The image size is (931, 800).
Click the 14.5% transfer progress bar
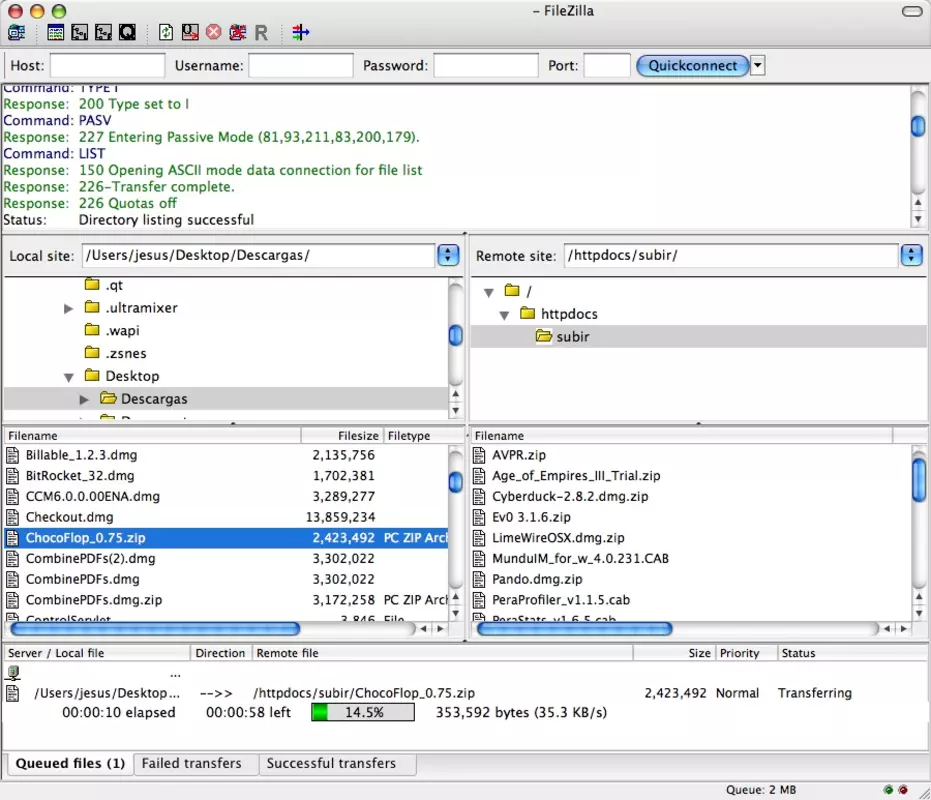click(x=363, y=713)
